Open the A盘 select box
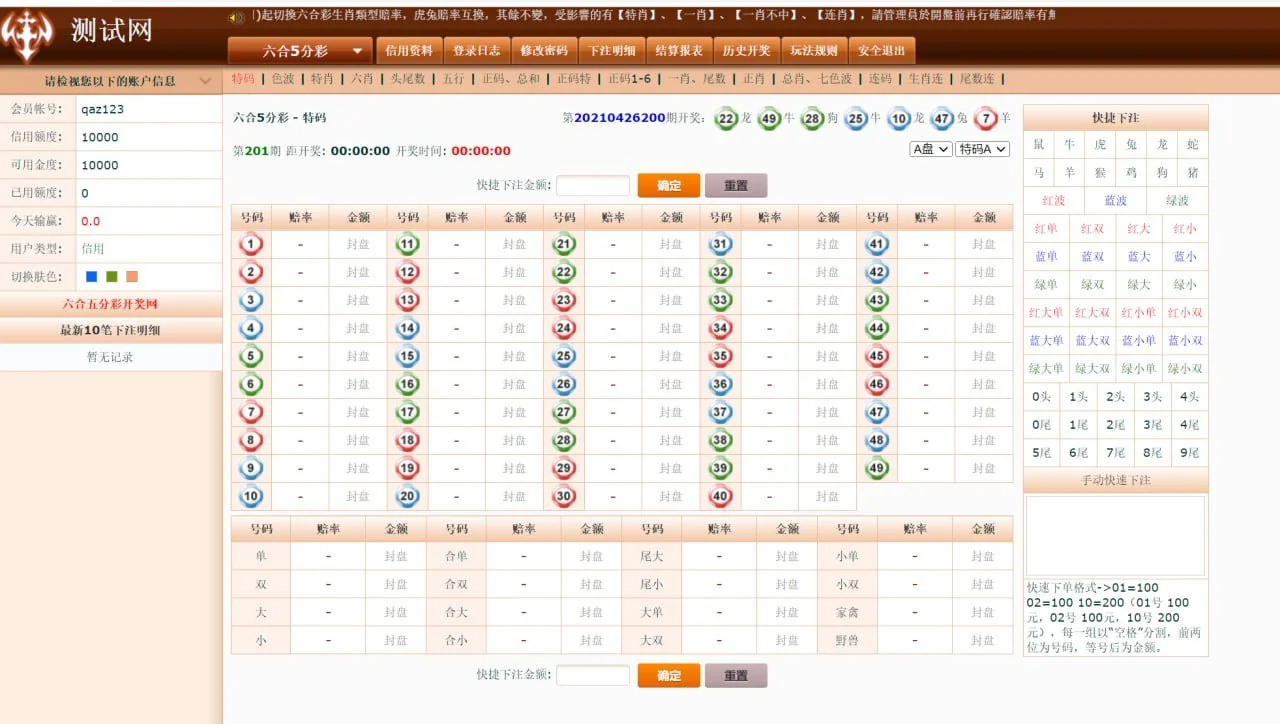Viewport: 1280px width, 724px height. [930, 149]
